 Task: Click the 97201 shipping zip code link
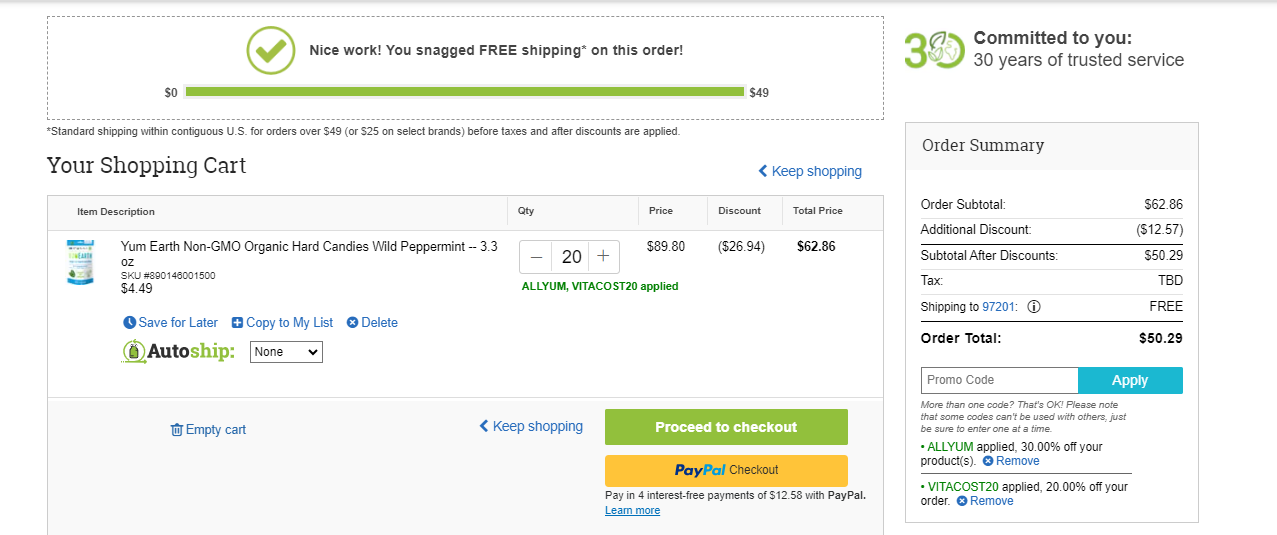point(1000,307)
